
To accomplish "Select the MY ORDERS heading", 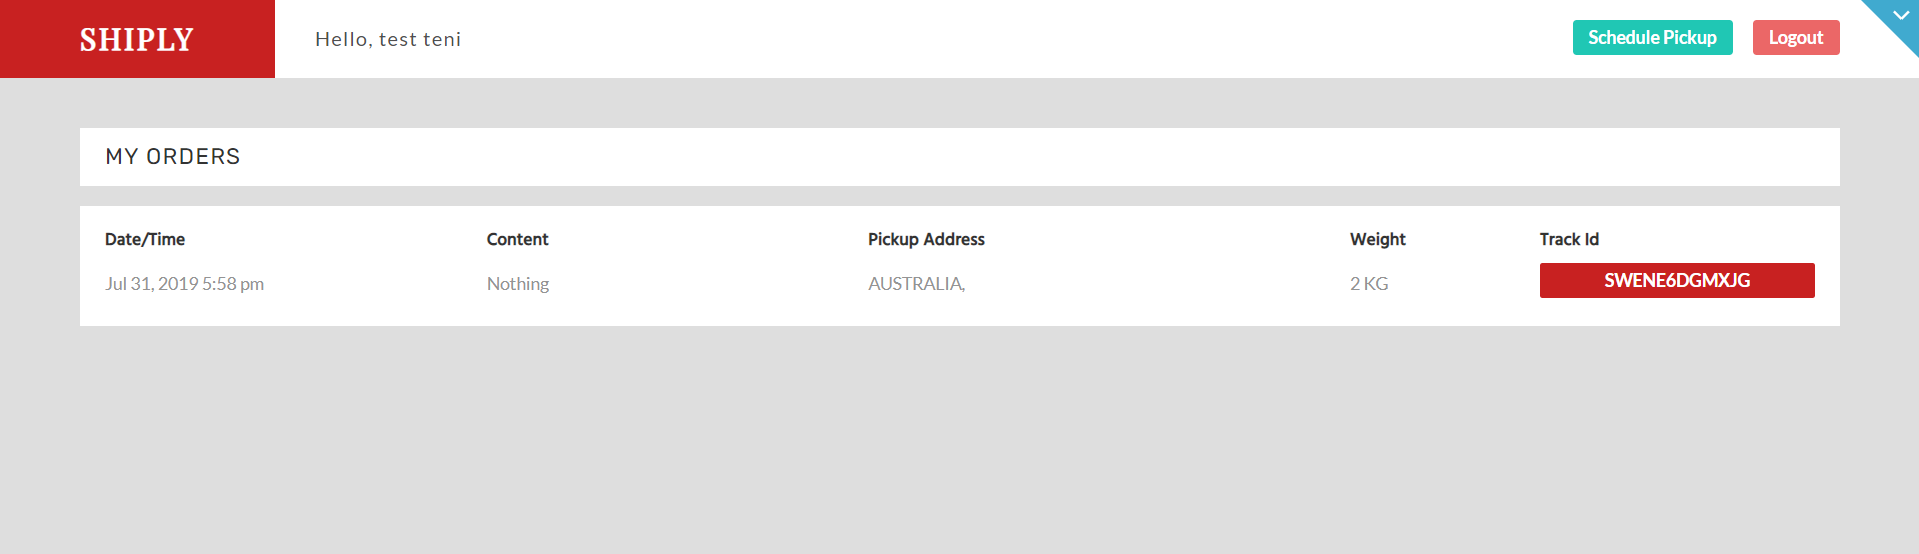I will pyautogui.click(x=173, y=157).
